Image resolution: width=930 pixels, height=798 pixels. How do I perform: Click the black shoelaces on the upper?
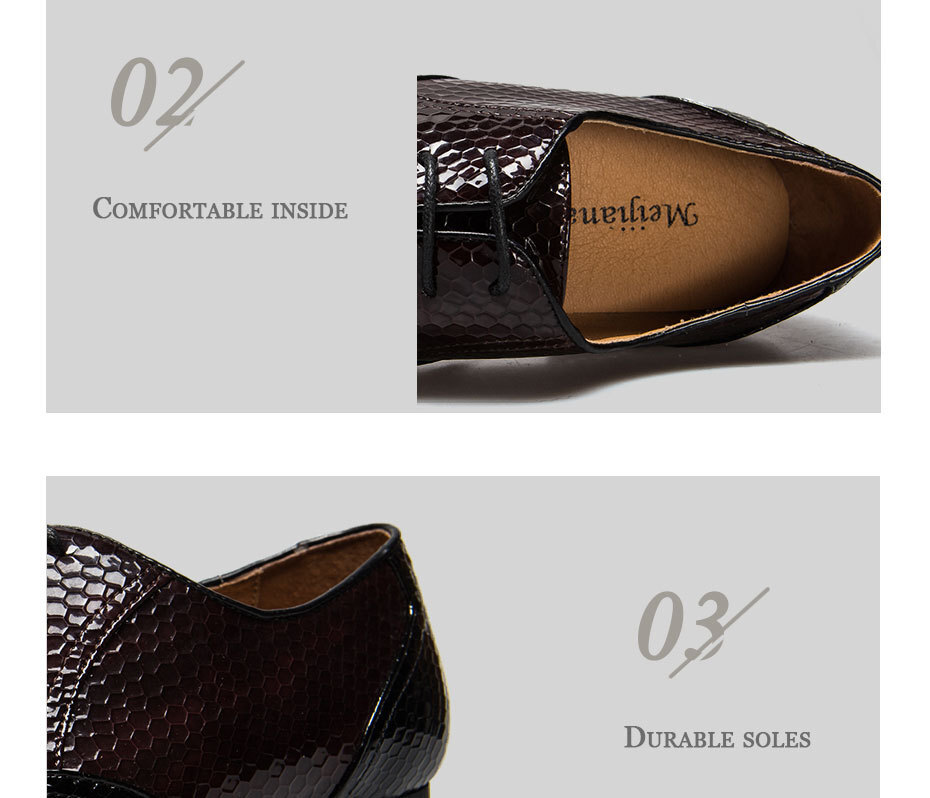464,222
